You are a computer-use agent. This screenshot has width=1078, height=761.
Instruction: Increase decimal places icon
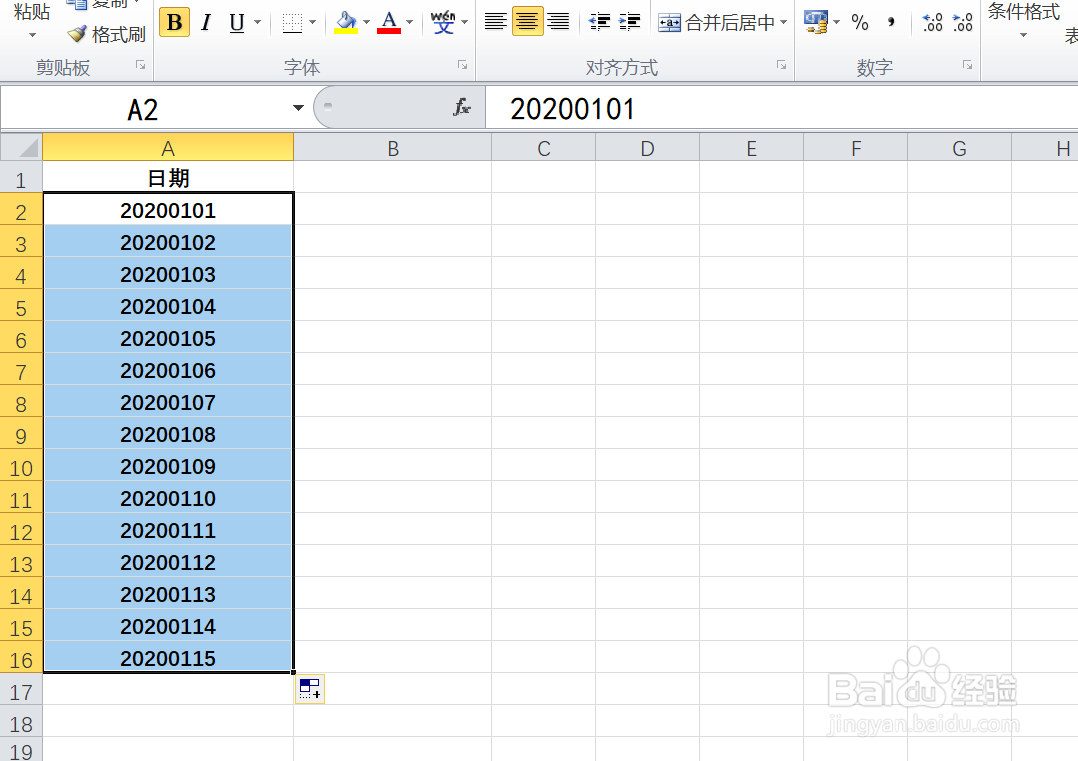point(932,22)
